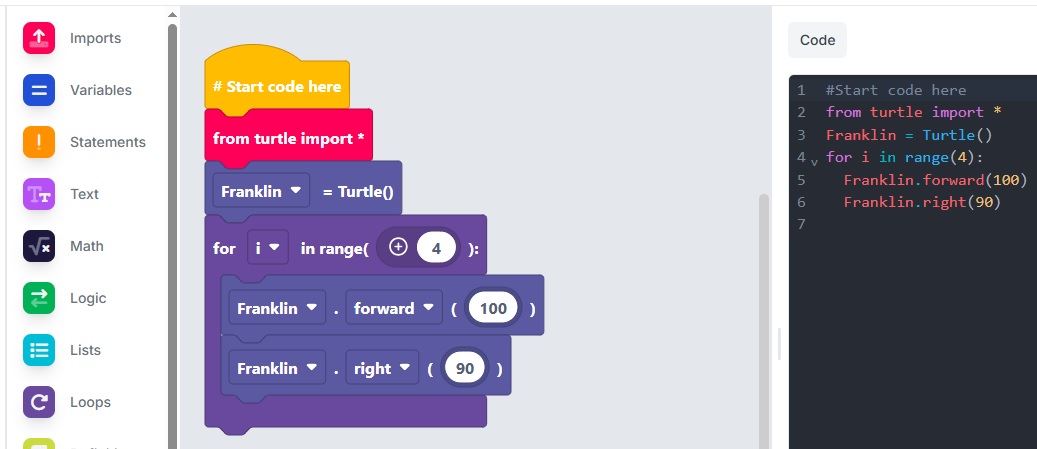Open Franklin variable dropdown in Turtle() block
Screen dimensions: 1037x449
pos(261,191)
